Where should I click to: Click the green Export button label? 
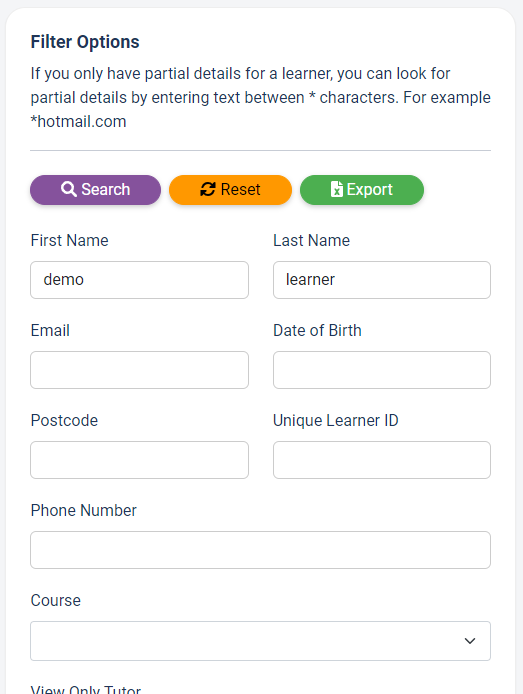click(369, 189)
